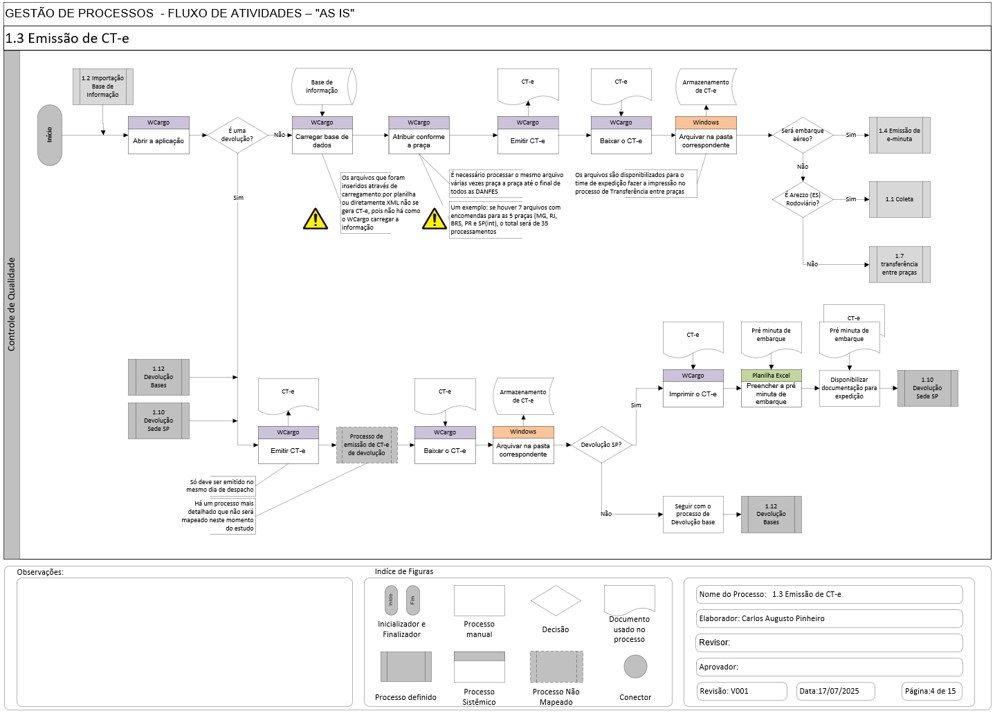995x720 pixels.
Task: Select the Processo Sistêmico legend shape
Action: [479, 667]
